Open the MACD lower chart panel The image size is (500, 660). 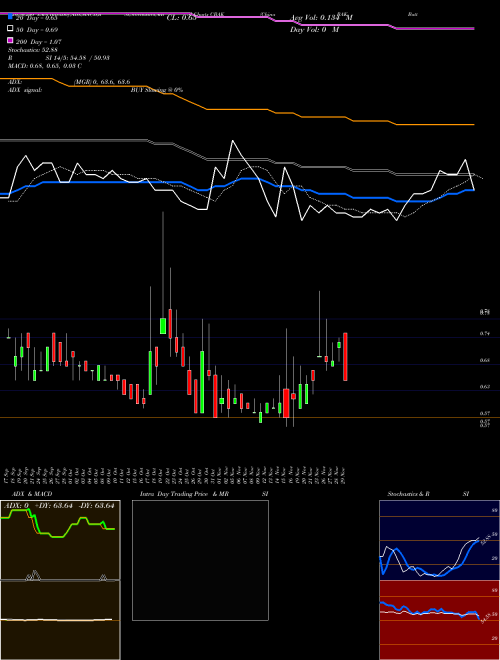[x=60, y=620]
